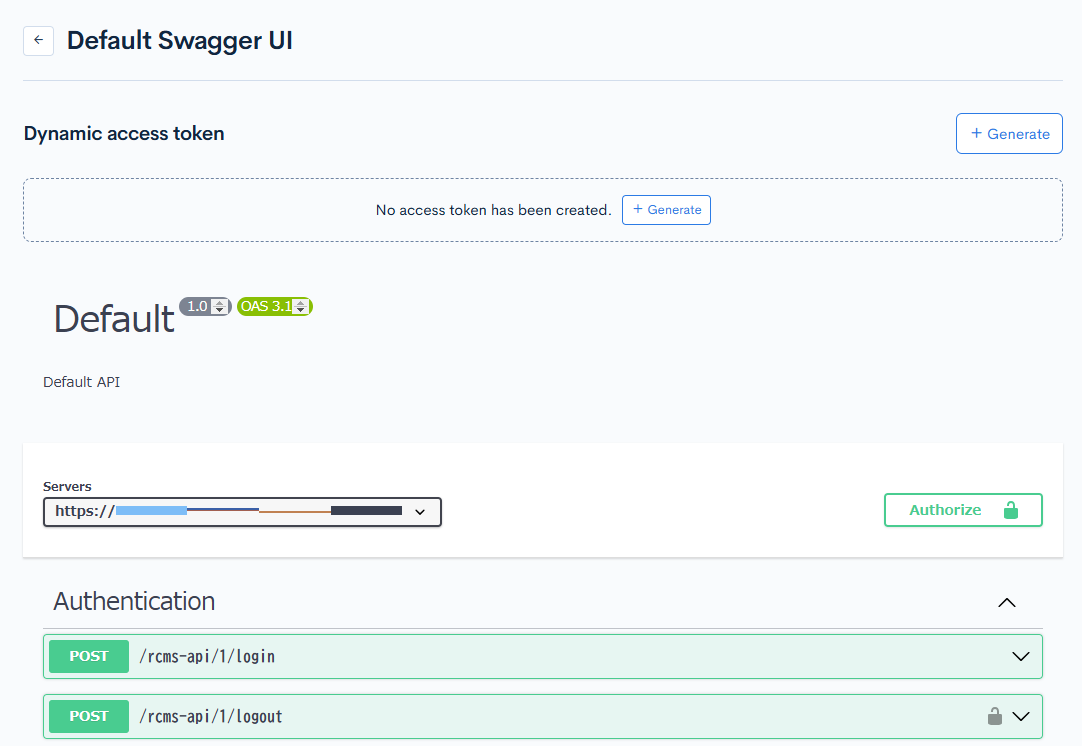Click the stepper arrows on OAS 3.1
Viewport: 1082px width, 746px height.
pyautogui.click(x=302, y=306)
